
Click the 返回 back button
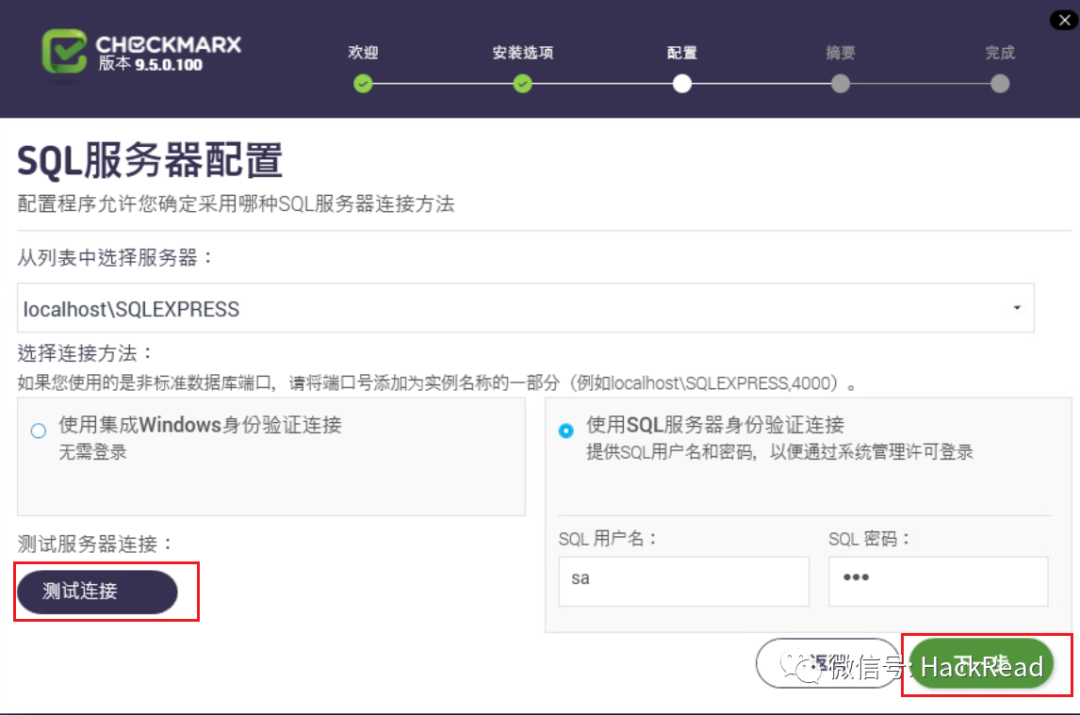(829, 664)
